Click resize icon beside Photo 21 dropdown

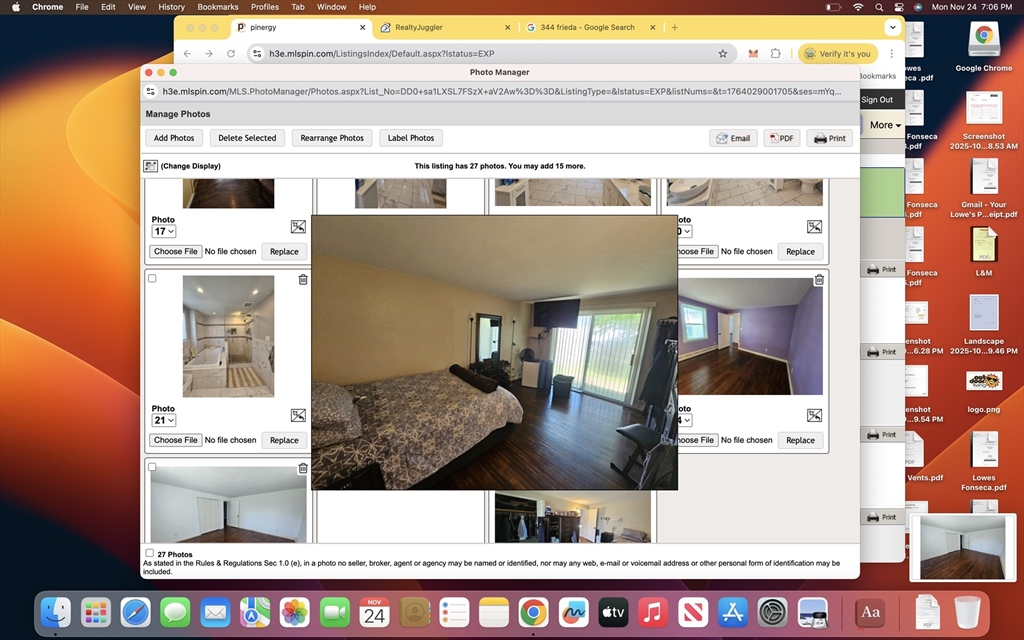pos(298,415)
